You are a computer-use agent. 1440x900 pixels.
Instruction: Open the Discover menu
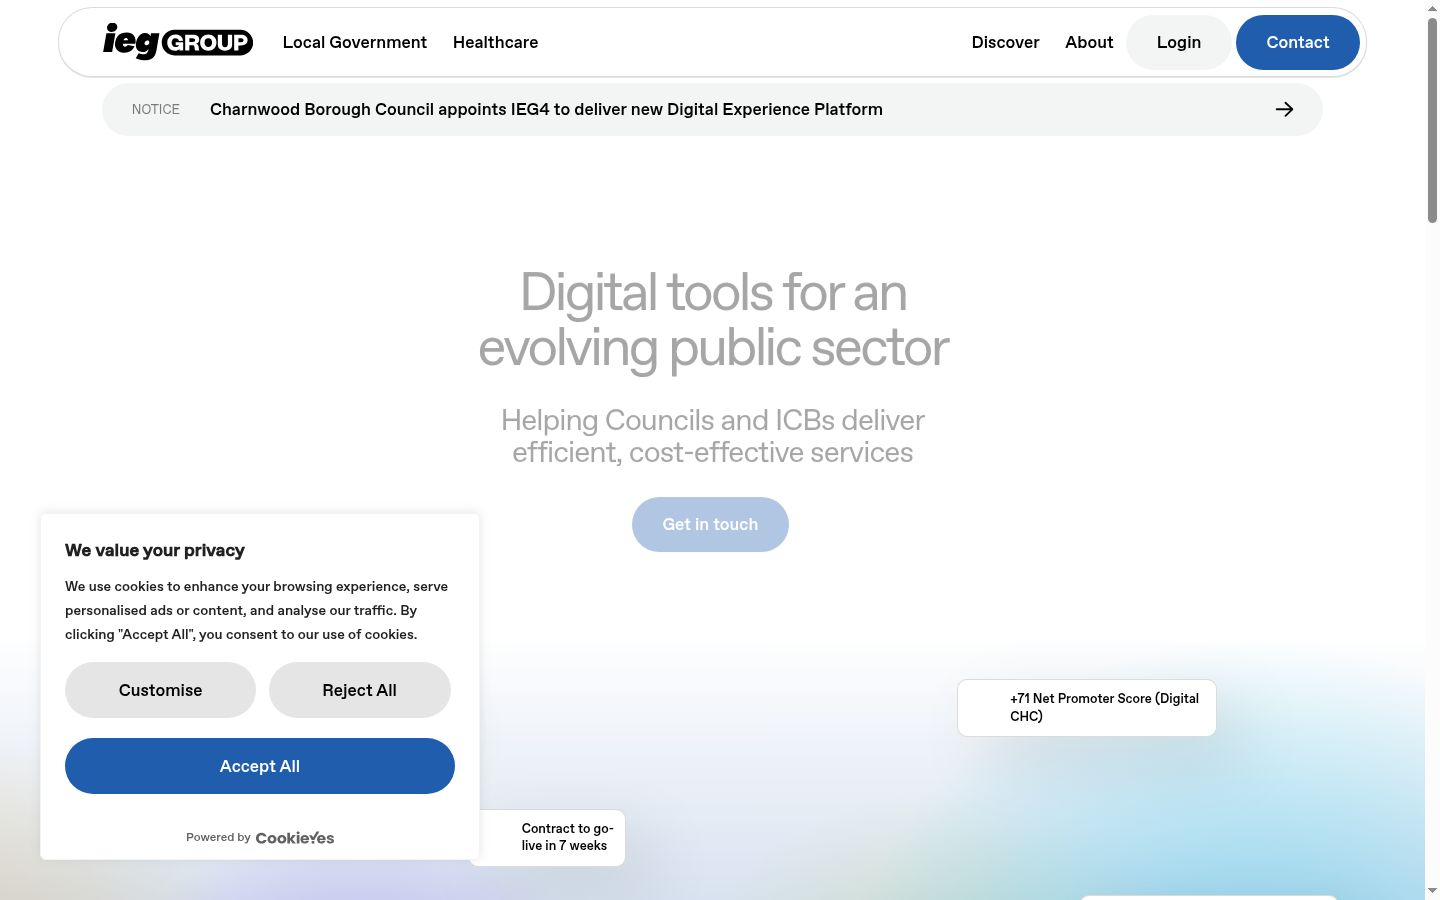click(1005, 42)
